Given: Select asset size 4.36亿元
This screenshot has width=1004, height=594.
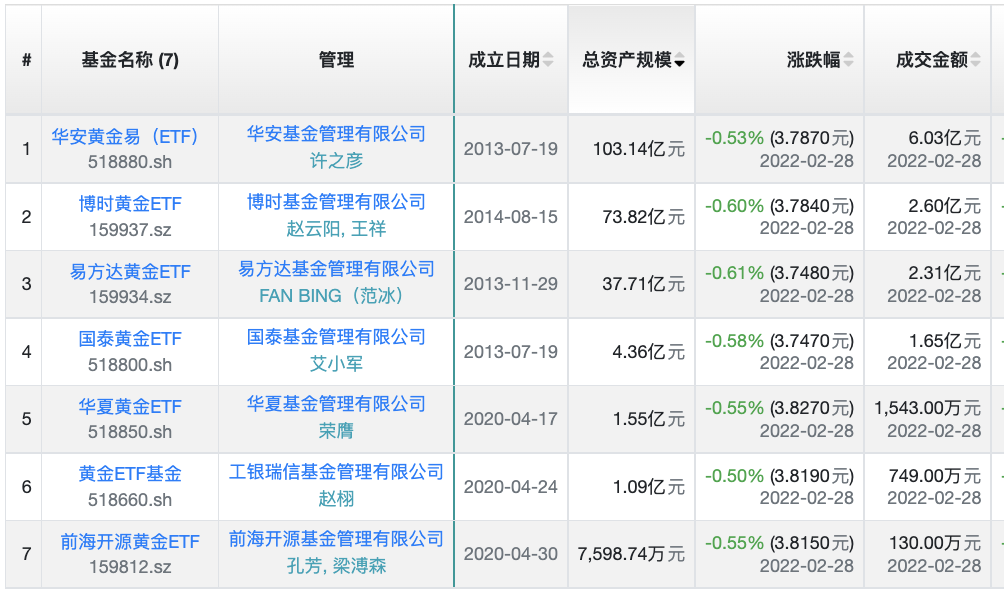Looking at the screenshot, I should (x=648, y=352).
